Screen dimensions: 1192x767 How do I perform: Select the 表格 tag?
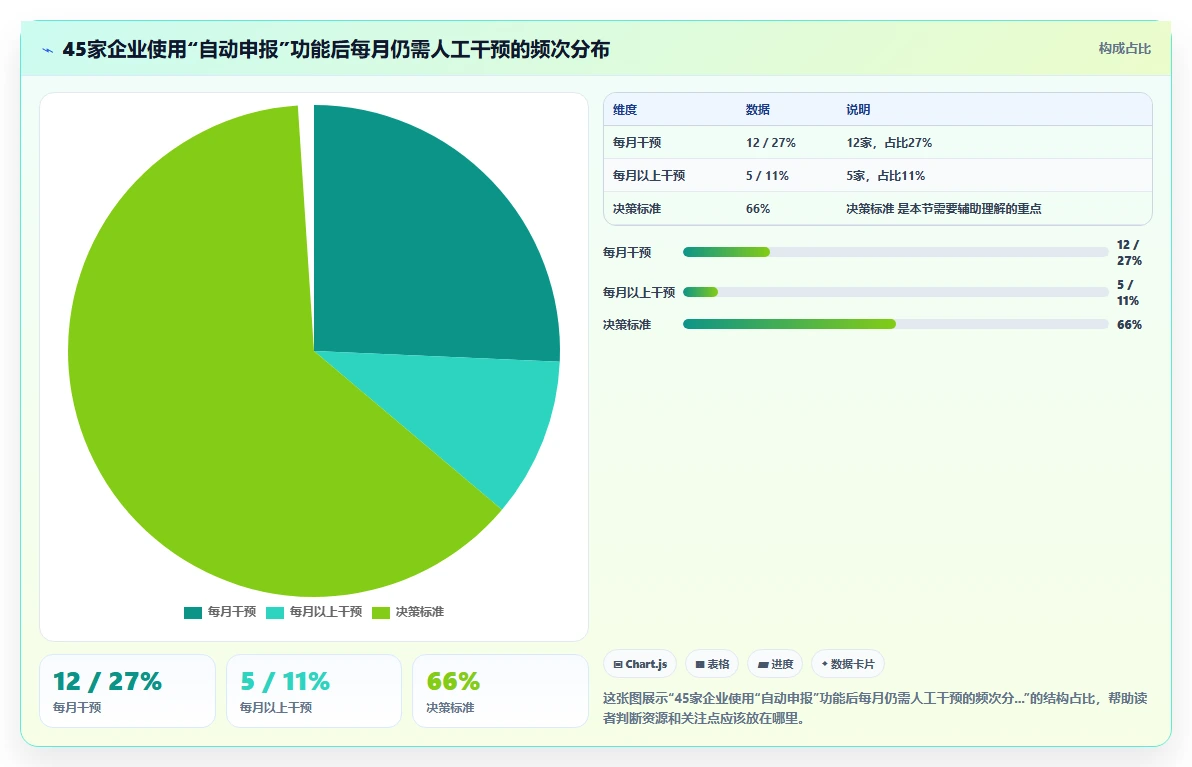tap(712, 664)
